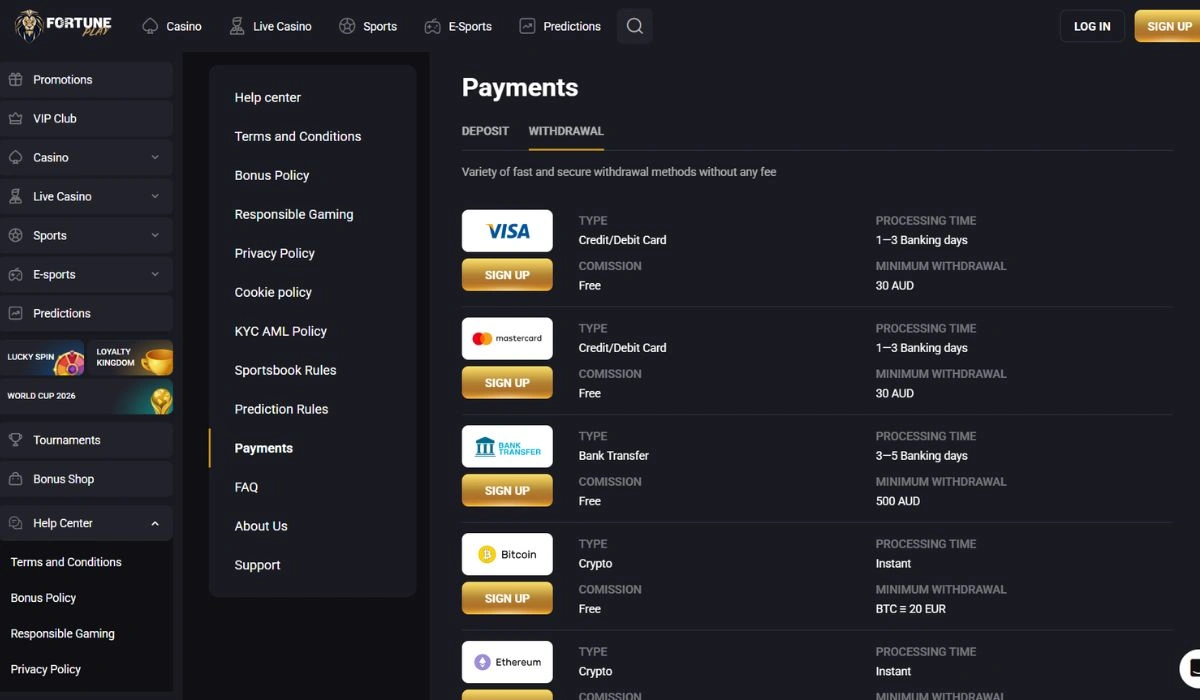The width and height of the screenshot is (1200, 700).
Task: Click the Bitcoin logo
Action: [x=507, y=554]
